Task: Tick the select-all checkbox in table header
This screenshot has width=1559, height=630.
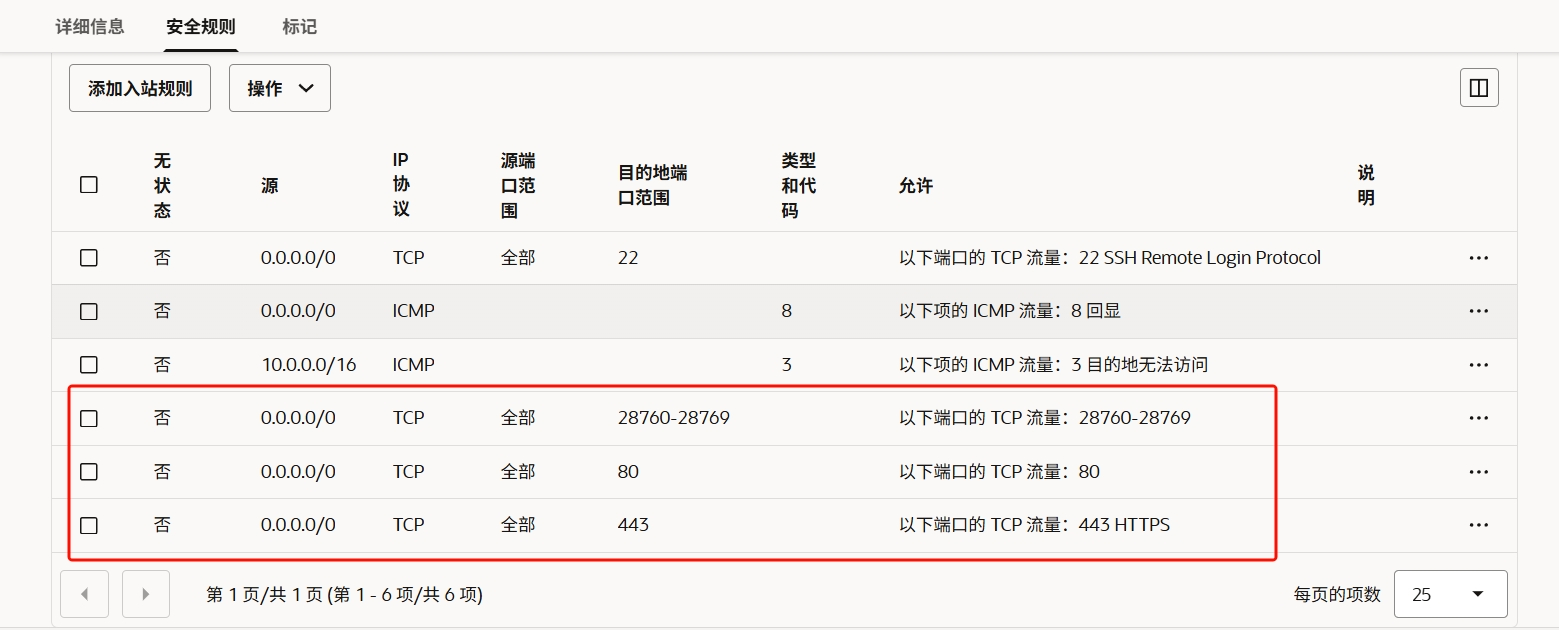Action: (x=89, y=185)
